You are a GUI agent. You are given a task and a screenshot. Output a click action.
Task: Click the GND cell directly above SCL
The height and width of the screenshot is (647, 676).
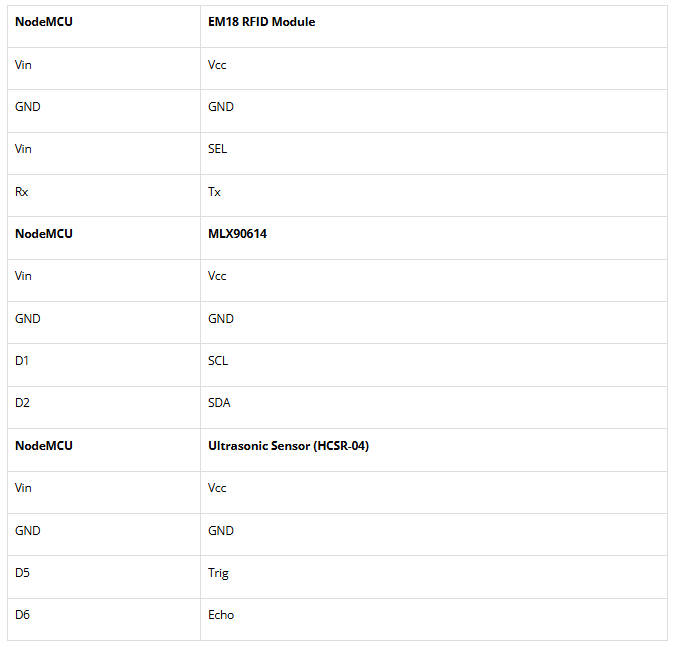(221, 319)
